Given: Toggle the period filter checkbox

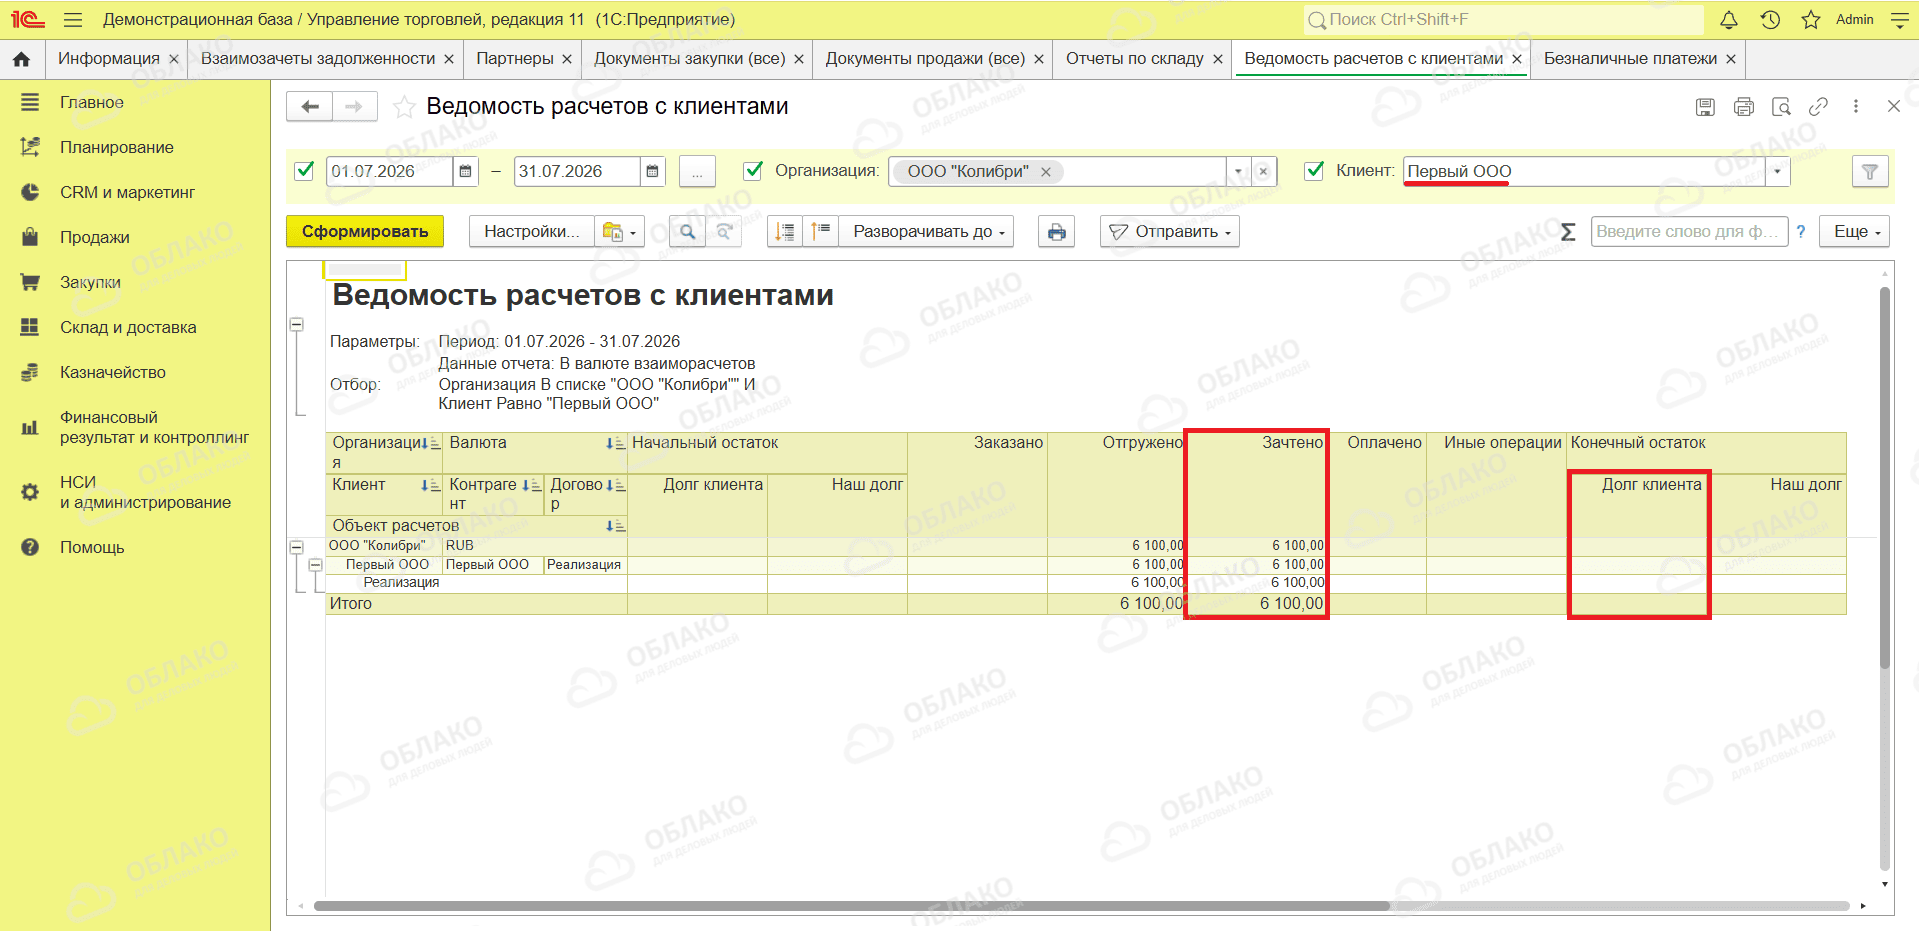Looking at the screenshot, I should click(x=305, y=171).
